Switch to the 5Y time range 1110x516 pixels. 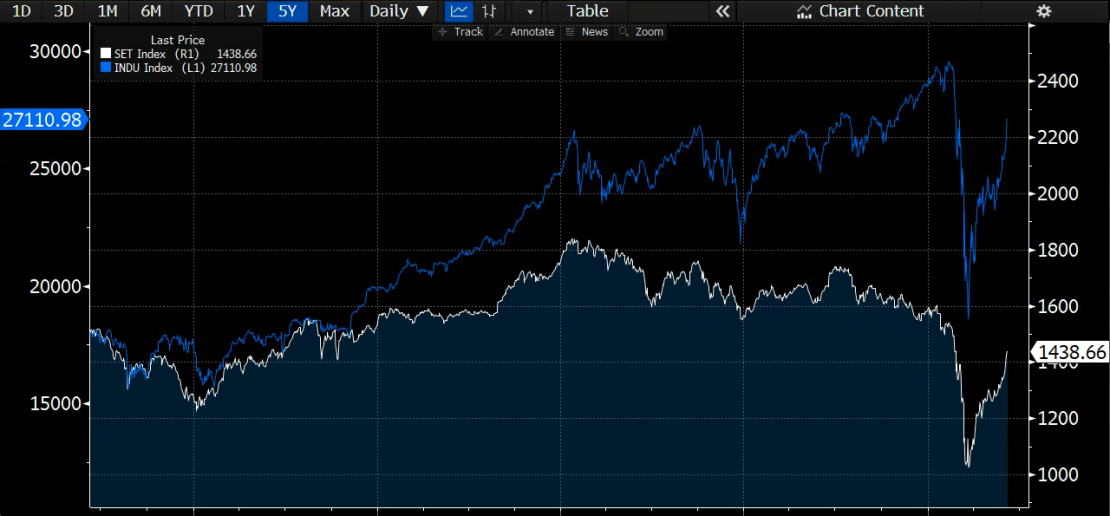pos(286,11)
